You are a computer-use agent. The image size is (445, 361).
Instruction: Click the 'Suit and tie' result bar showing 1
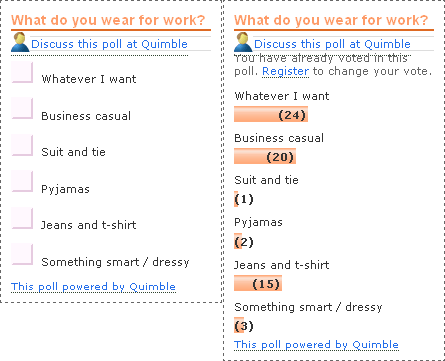click(236, 199)
